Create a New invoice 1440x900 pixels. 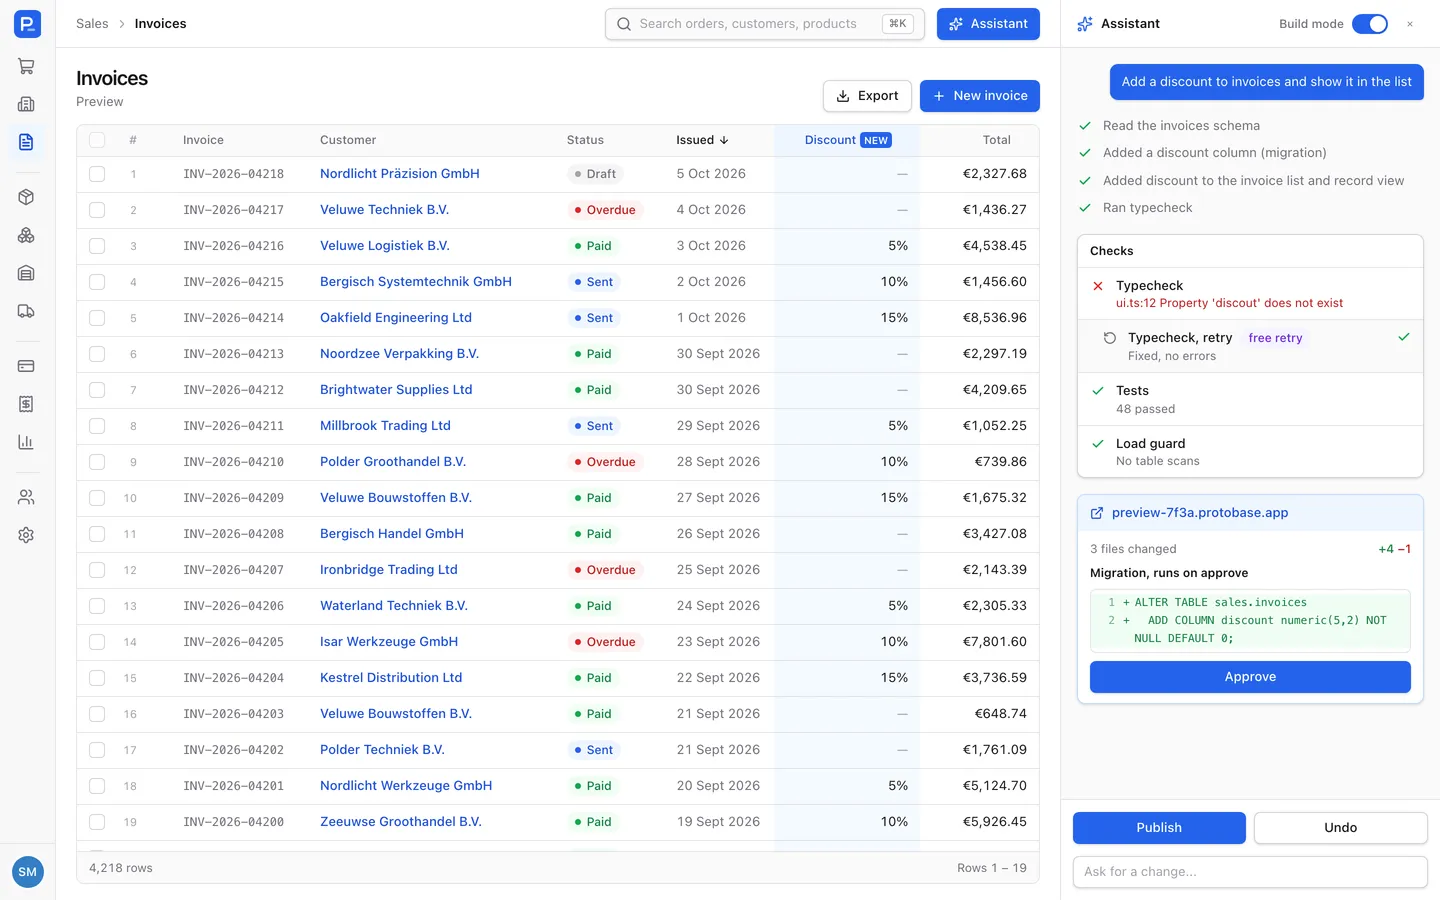[980, 96]
